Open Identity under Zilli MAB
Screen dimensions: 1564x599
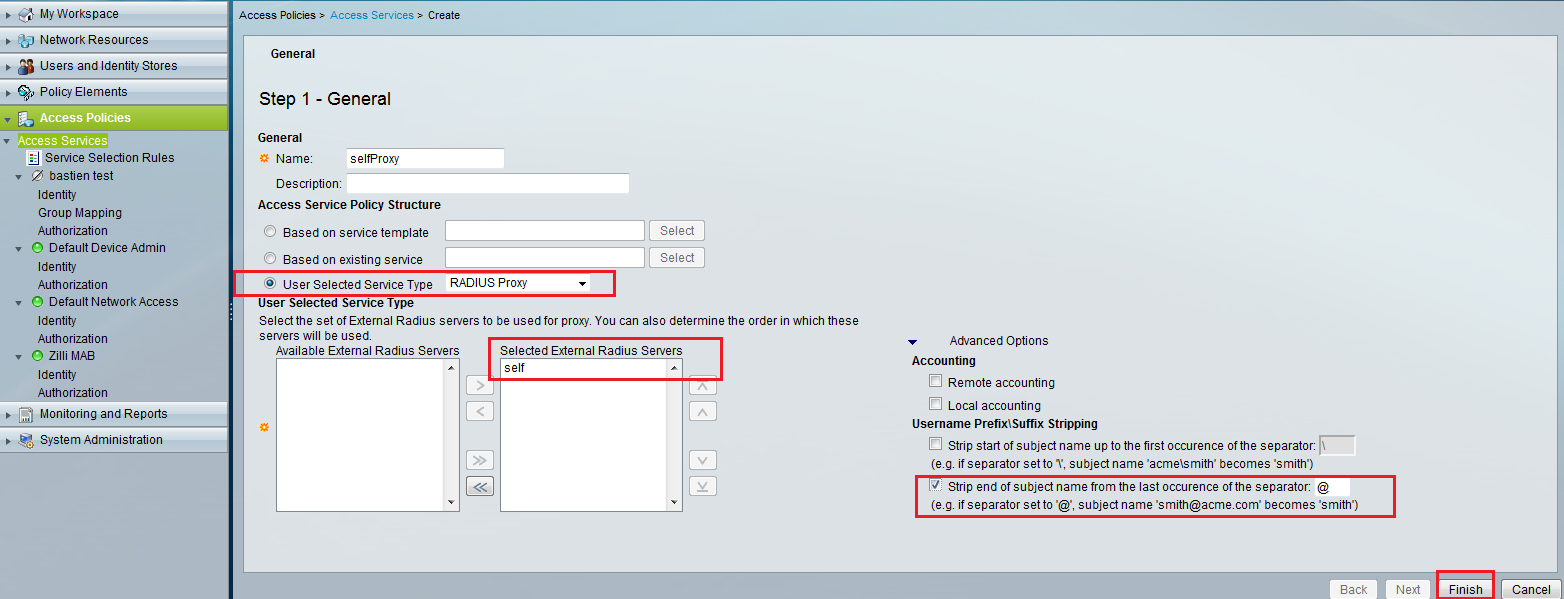pos(57,375)
